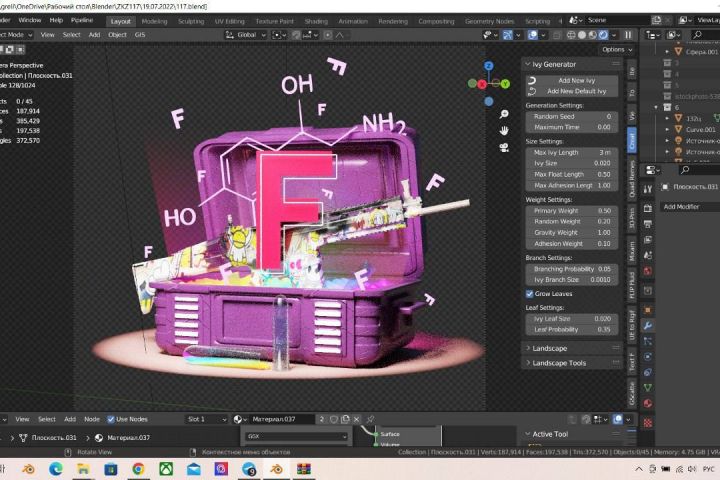Open the node editor Node menu
720x480 pixels.
click(92, 419)
